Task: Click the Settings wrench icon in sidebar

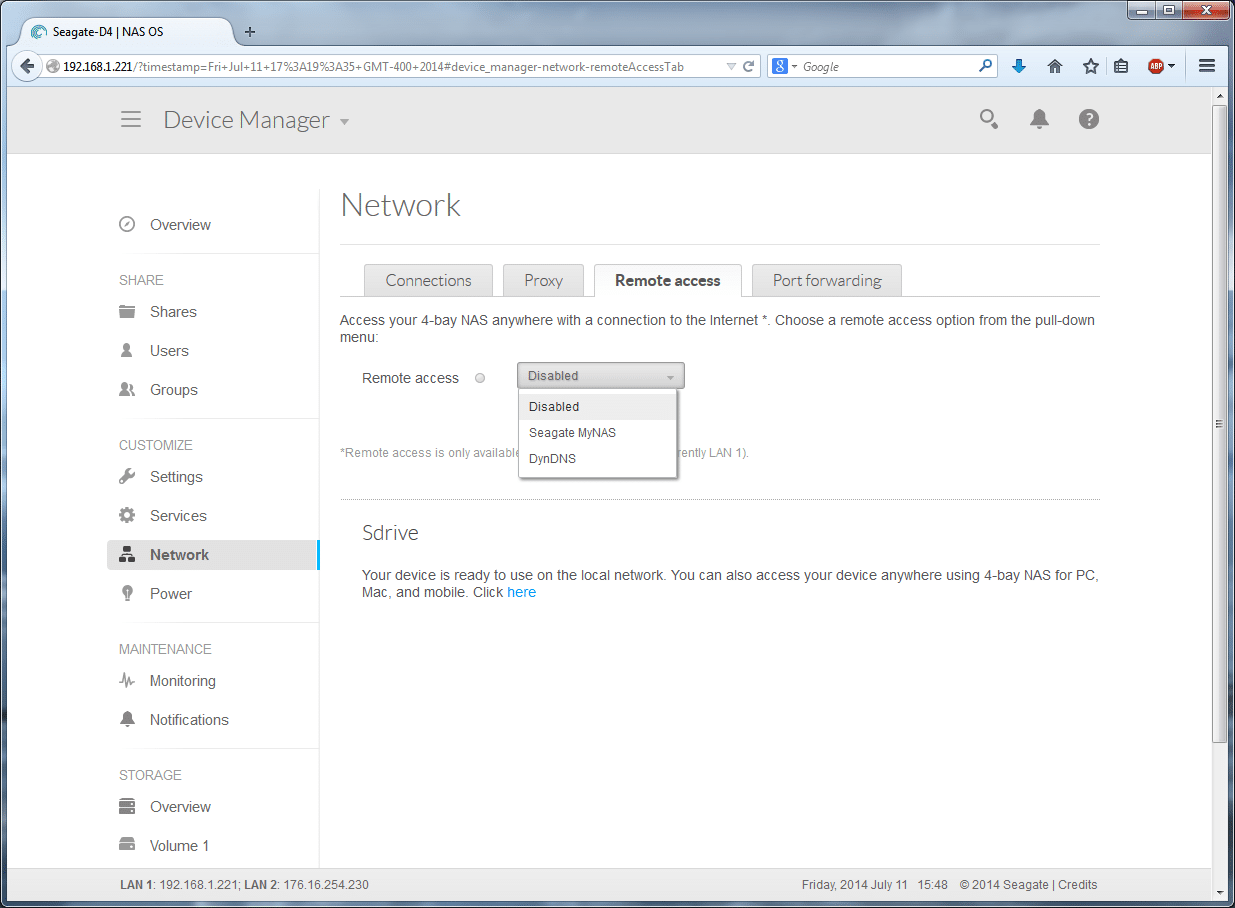Action: [127, 476]
